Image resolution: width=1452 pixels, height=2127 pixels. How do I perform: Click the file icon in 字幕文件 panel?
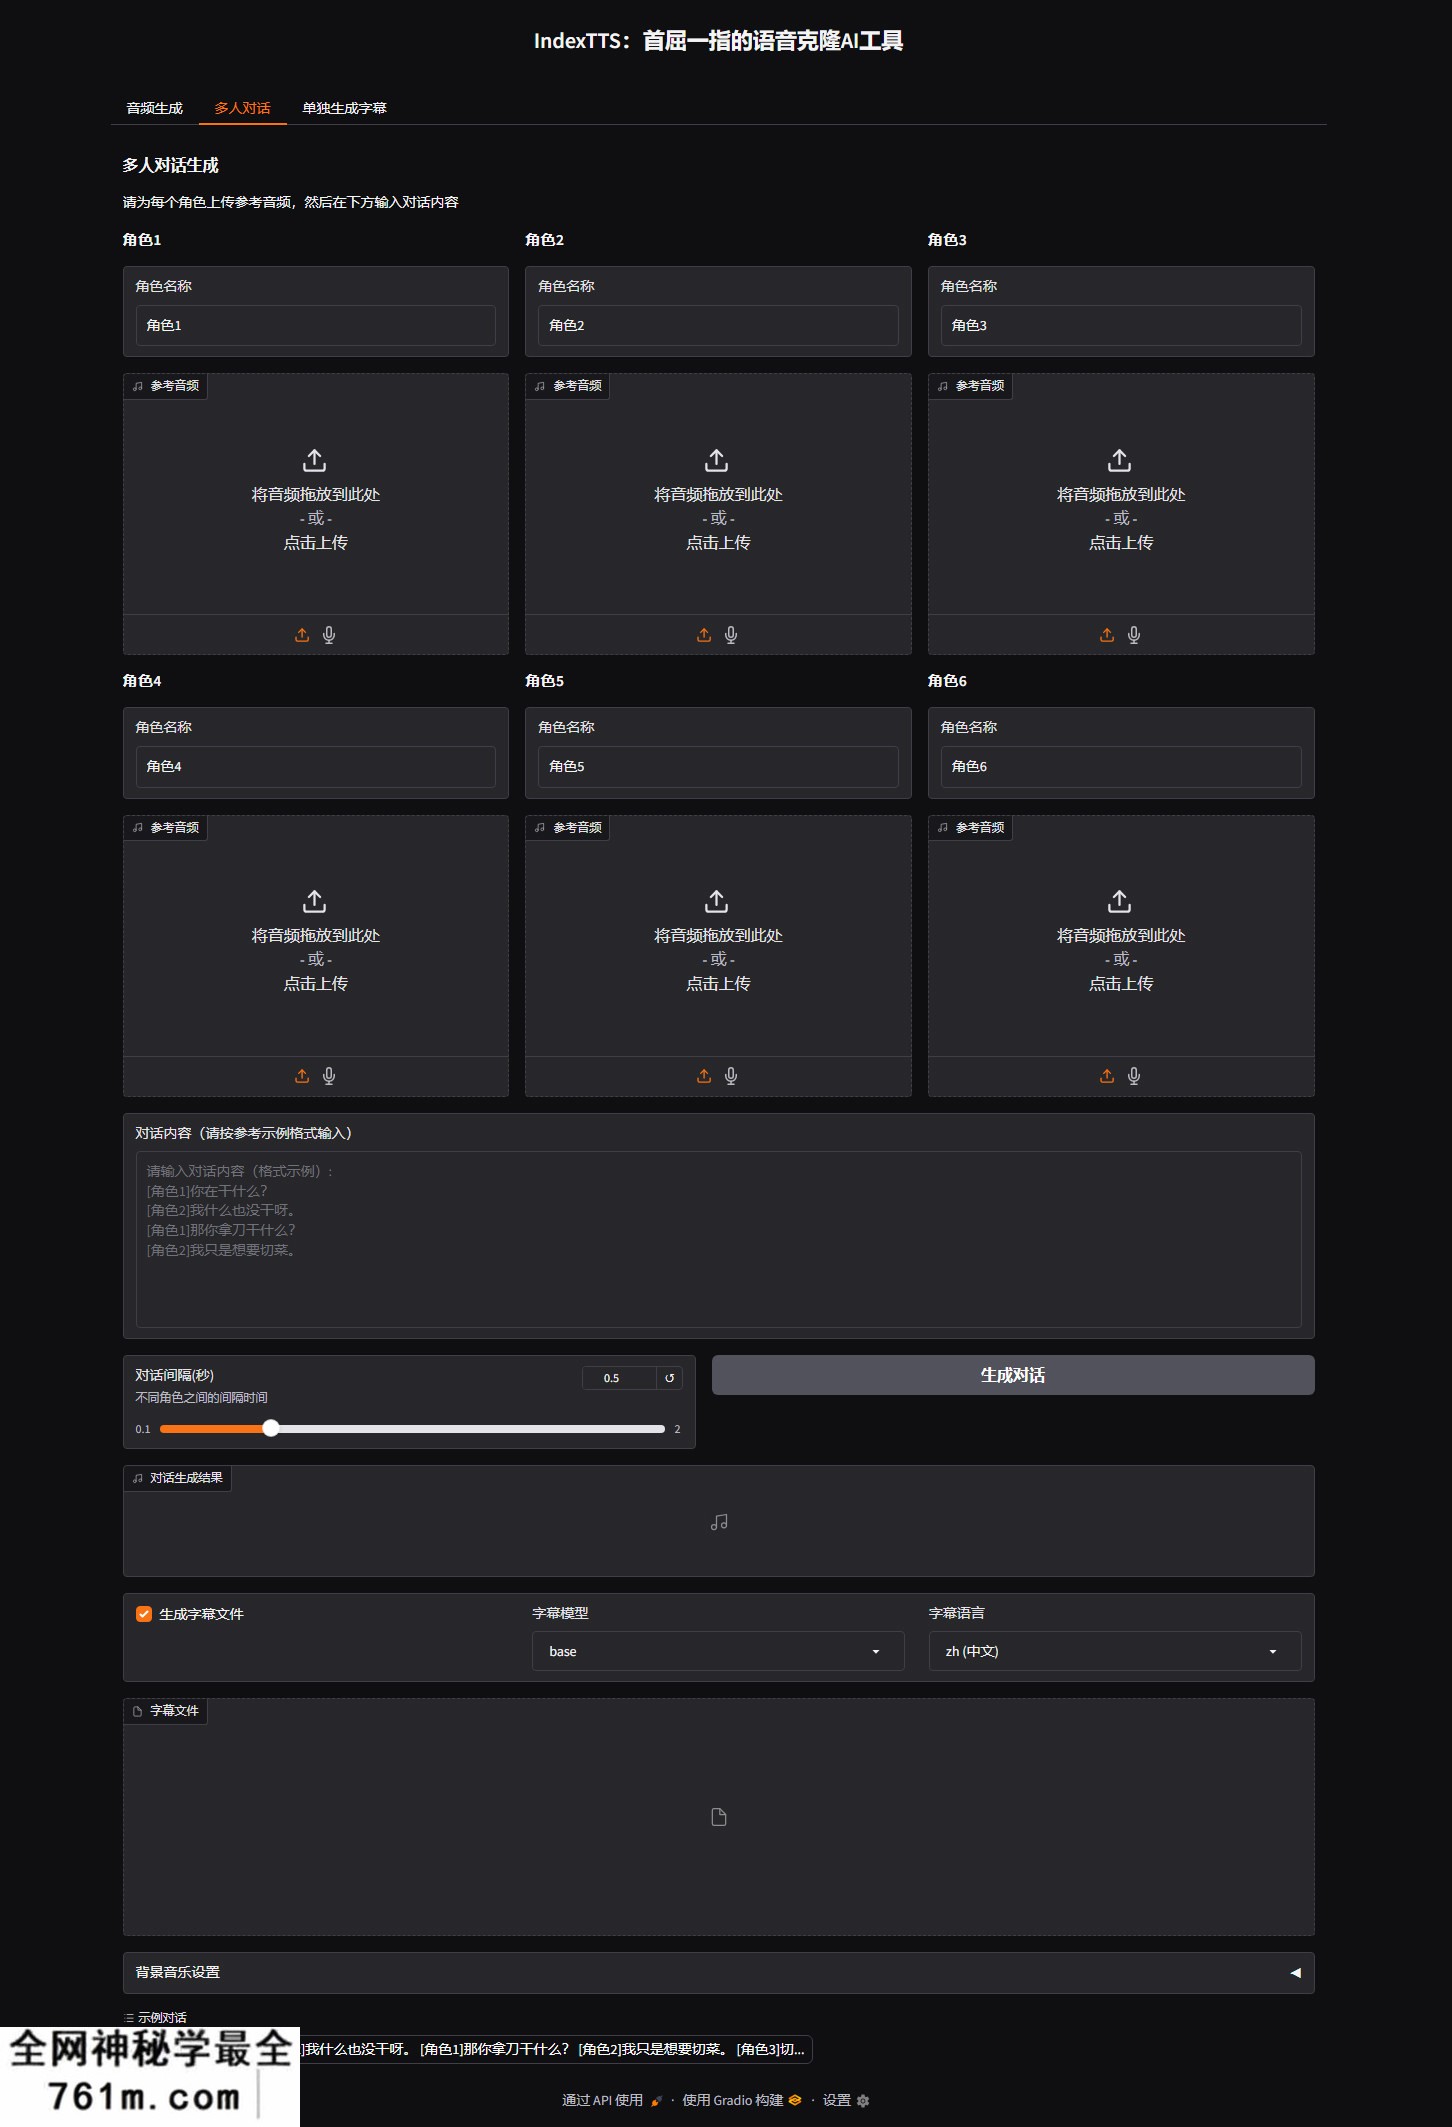[719, 1817]
